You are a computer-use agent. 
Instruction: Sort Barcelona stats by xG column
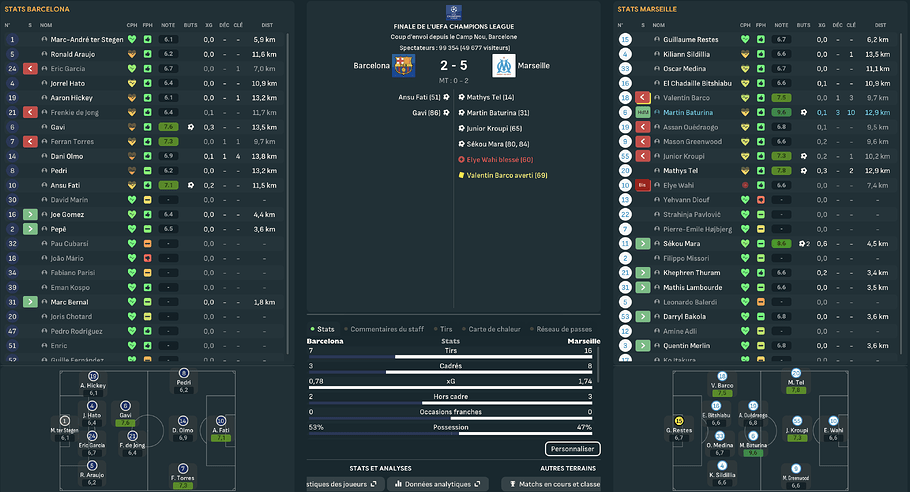pos(209,25)
